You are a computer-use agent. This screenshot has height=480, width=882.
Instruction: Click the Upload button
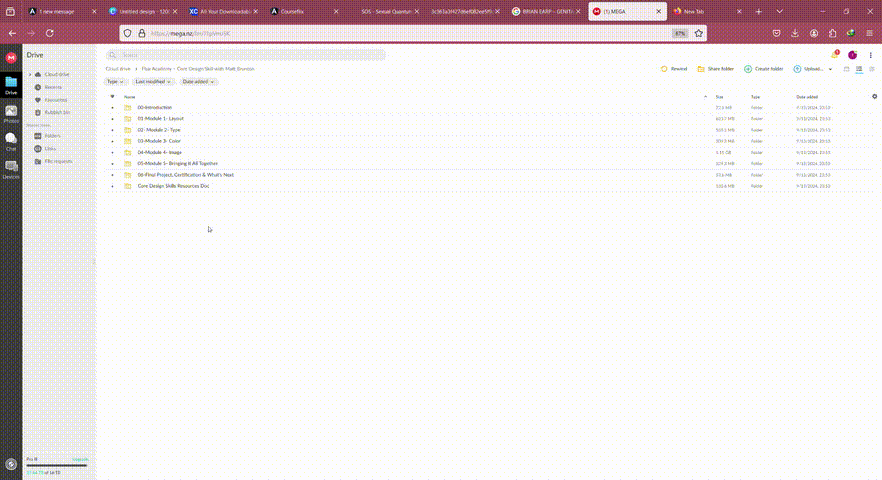[808, 69]
